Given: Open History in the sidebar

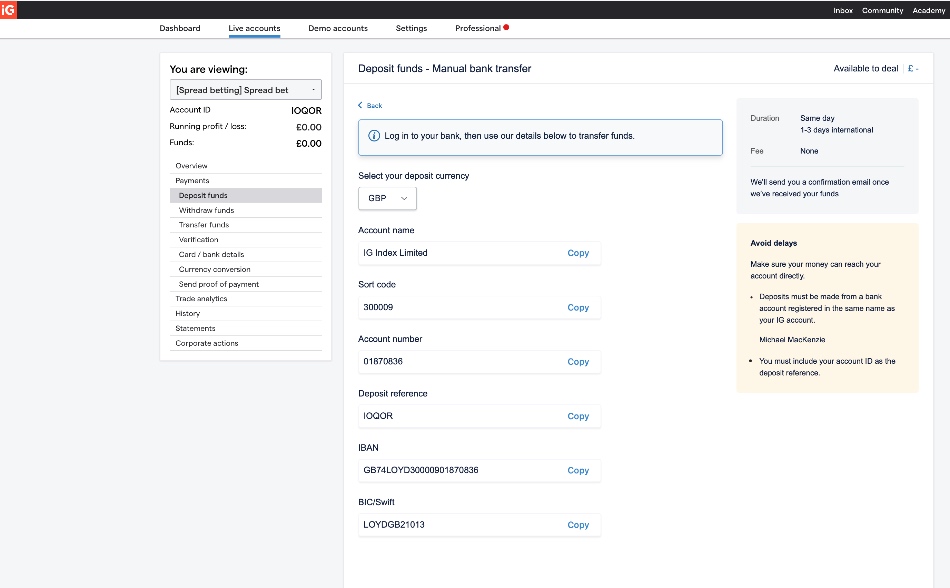Looking at the screenshot, I should tap(245, 314).
